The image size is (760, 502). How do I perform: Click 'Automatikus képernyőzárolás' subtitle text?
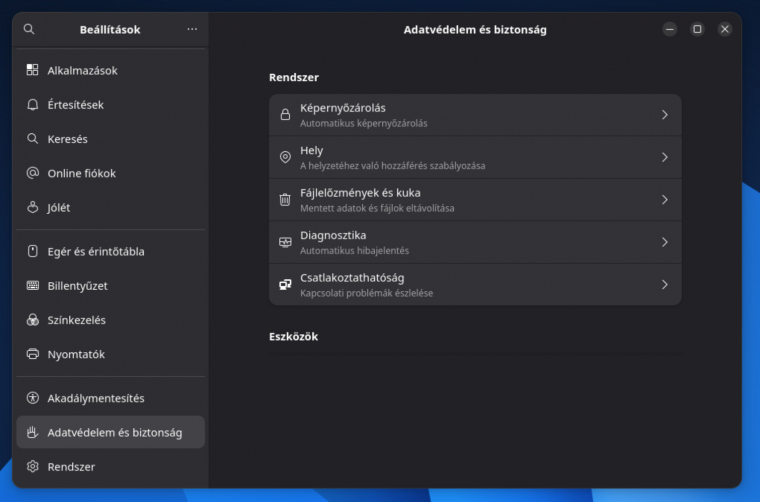pos(364,124)
